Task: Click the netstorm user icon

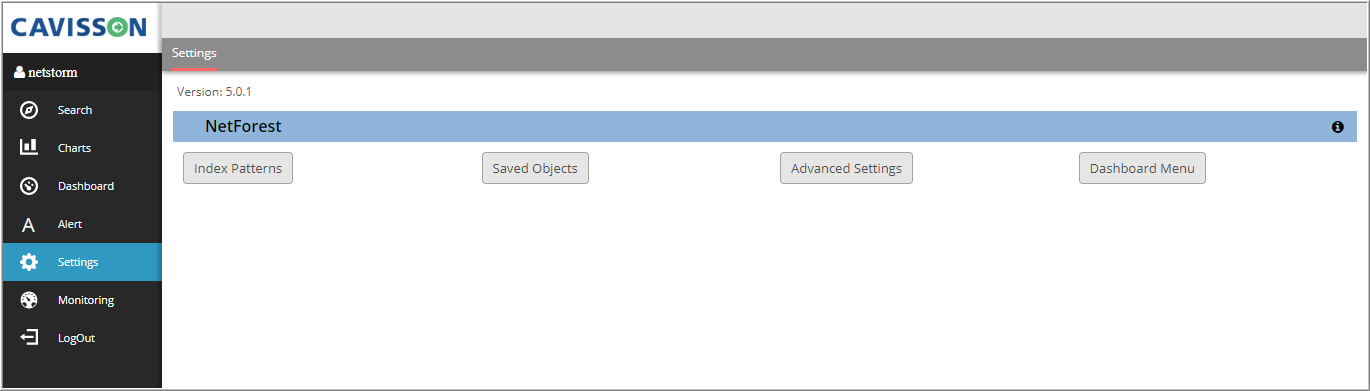Action: [x=19, y=72]
